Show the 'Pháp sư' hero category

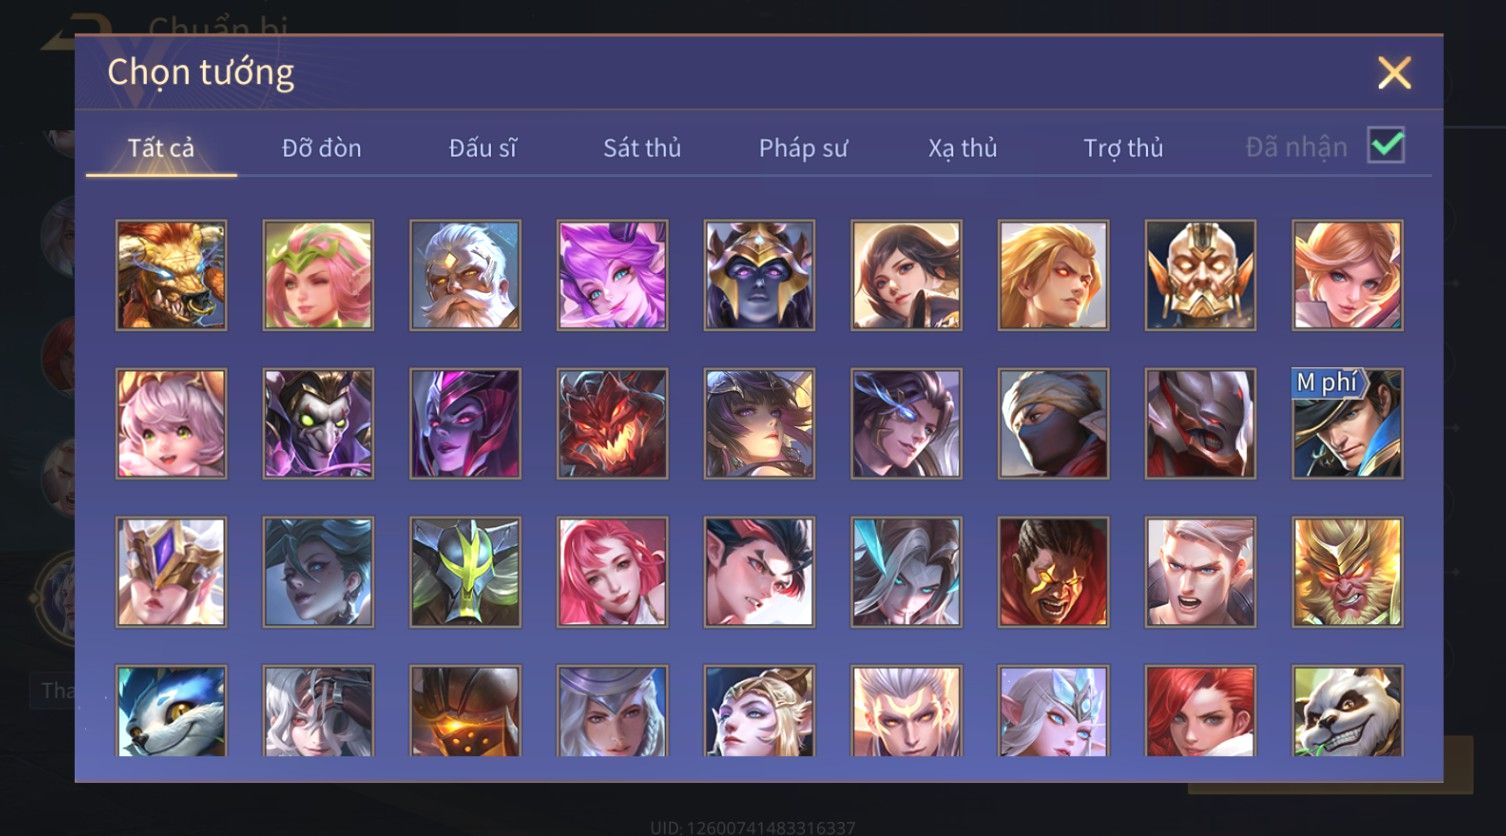tap(803, 148)
